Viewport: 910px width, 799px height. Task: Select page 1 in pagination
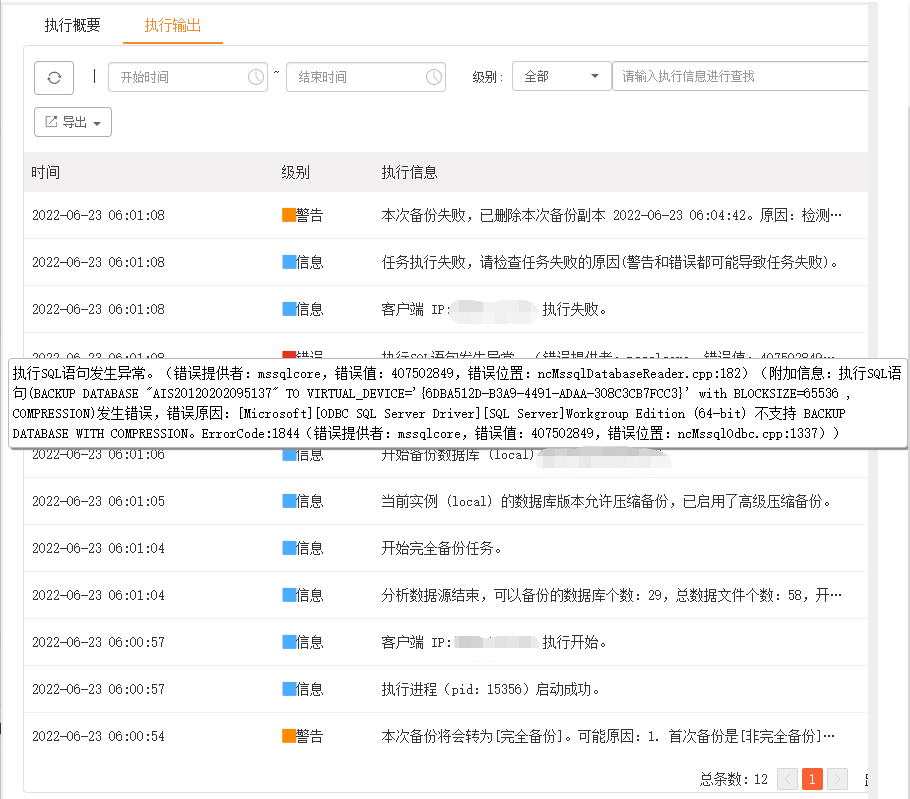tap(812, 779)
